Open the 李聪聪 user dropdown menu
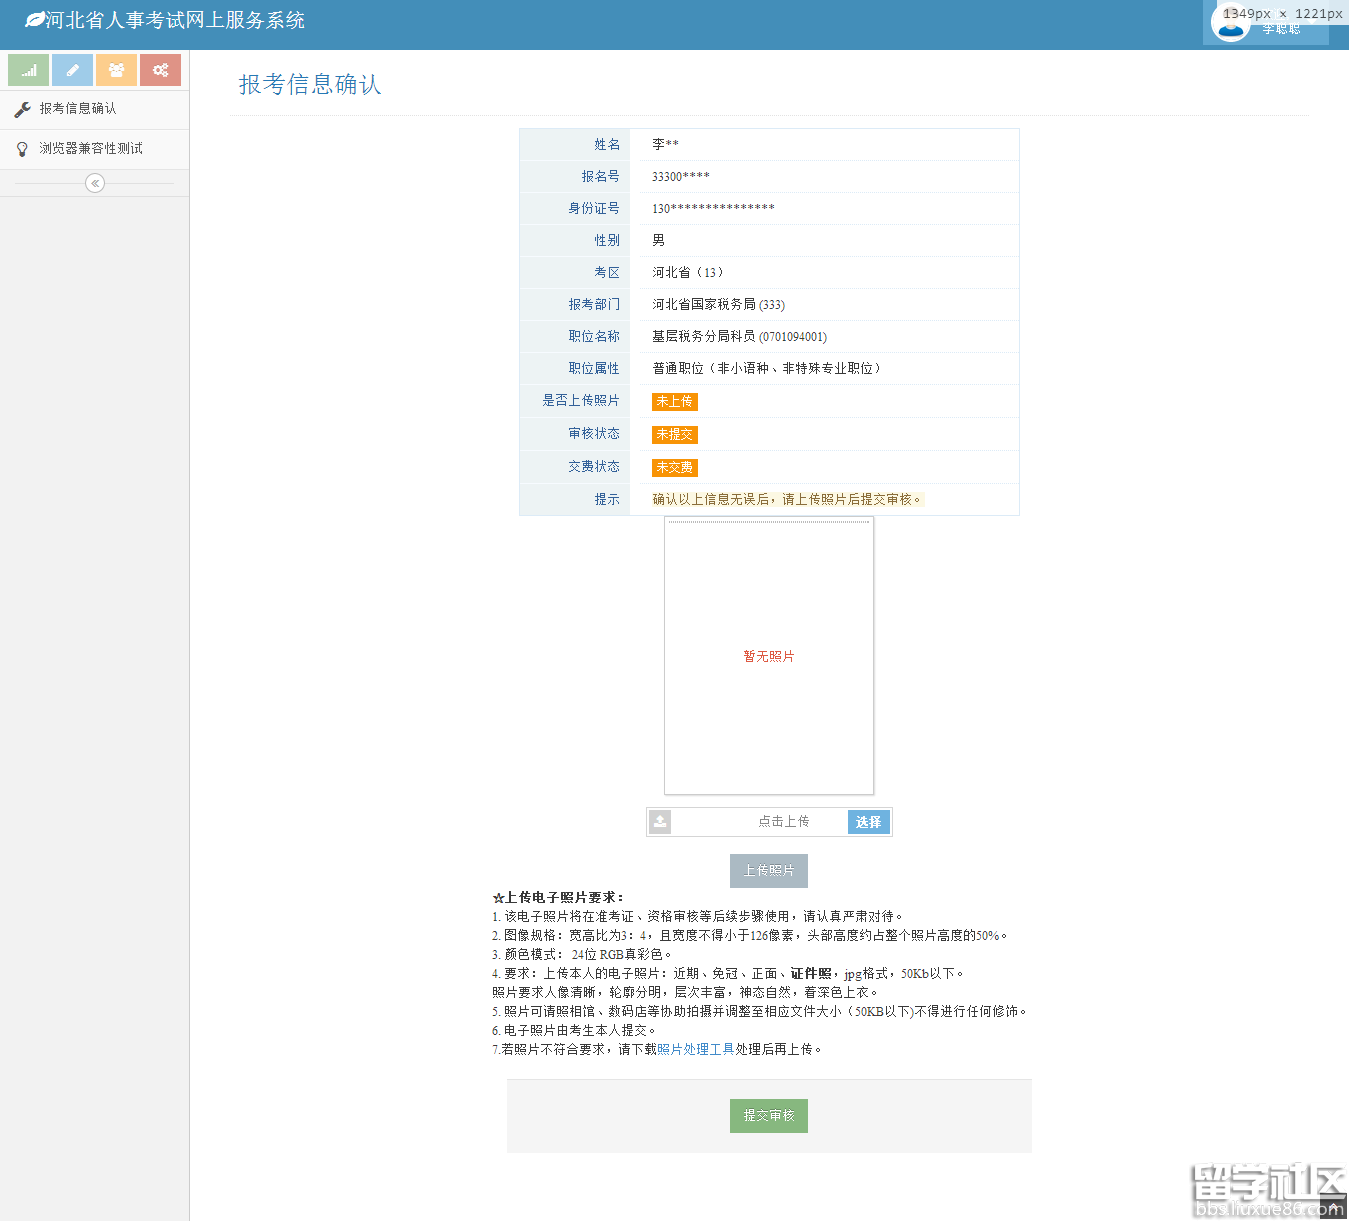1349x1221 pixels. point(1281,30)
